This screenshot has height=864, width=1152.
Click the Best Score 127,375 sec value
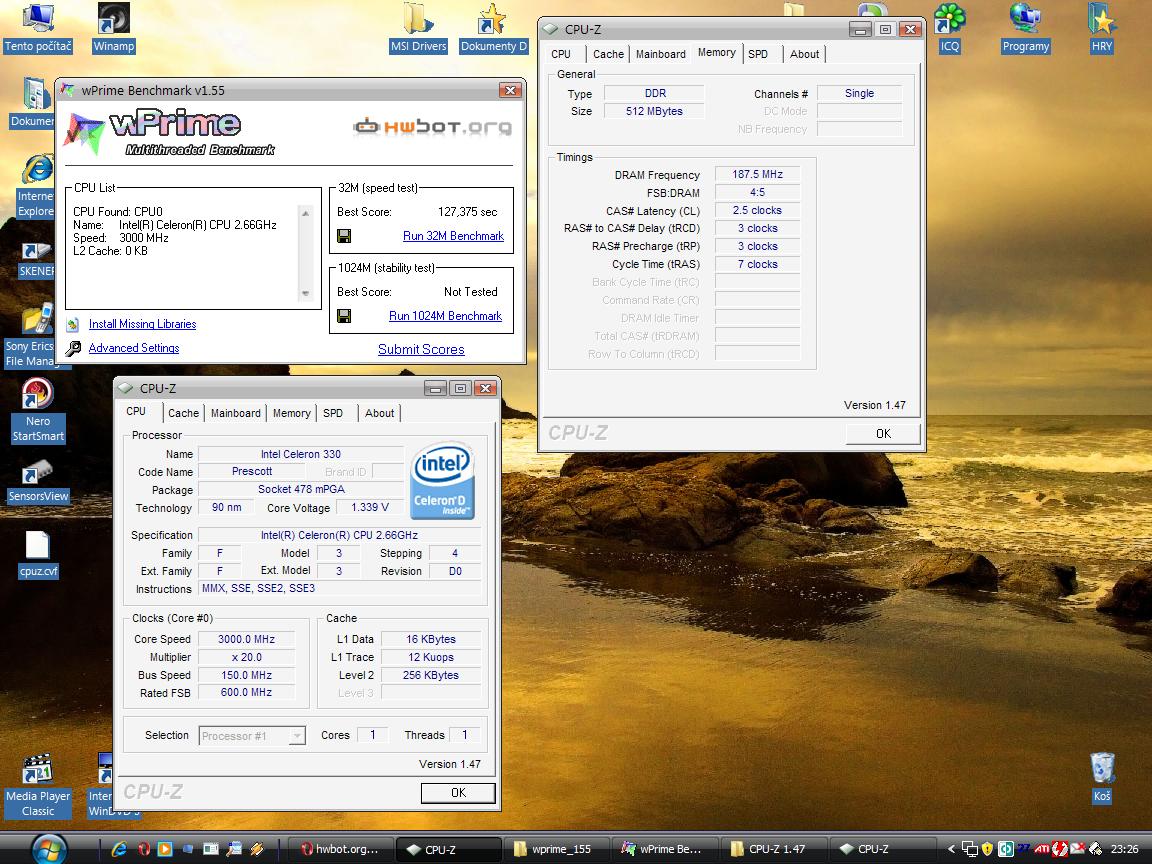coord(467,212)
